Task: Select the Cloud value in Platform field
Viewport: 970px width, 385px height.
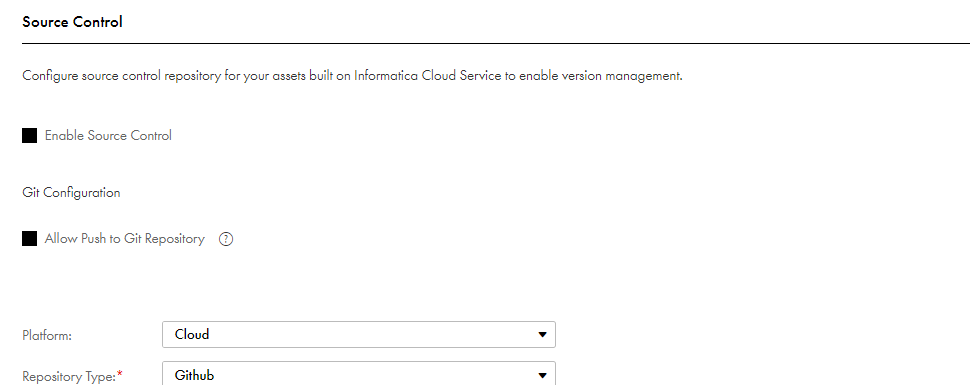Action: [192, 334]
